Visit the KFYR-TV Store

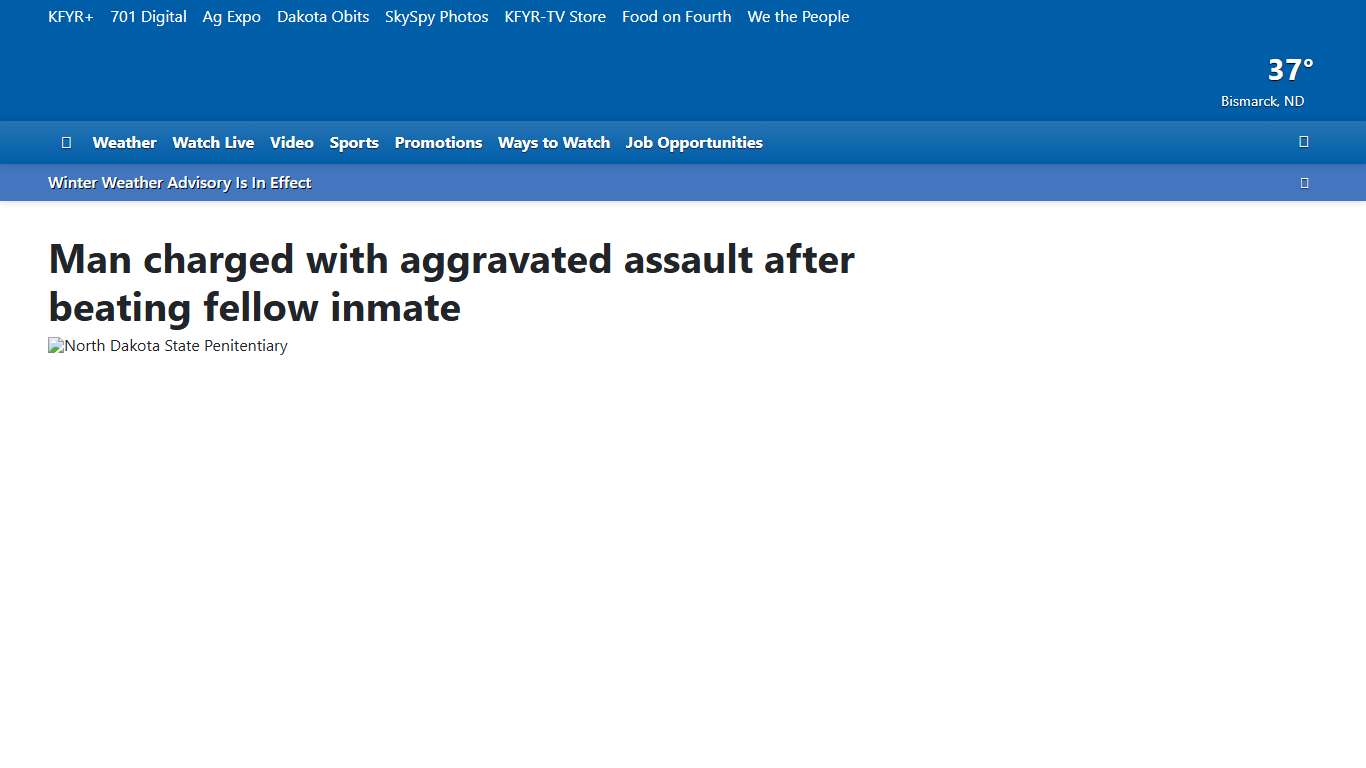[x=555, y=16]
